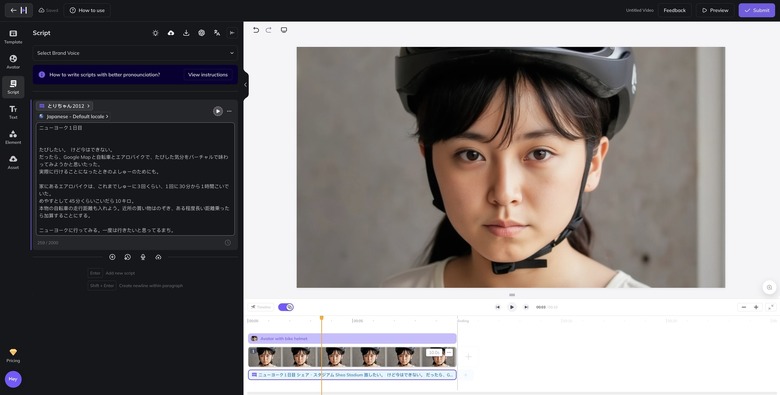This screenshot has width=780, height=395.
Task: Expand the Select Brand Voice dropdown
Action: click(135, 53)
